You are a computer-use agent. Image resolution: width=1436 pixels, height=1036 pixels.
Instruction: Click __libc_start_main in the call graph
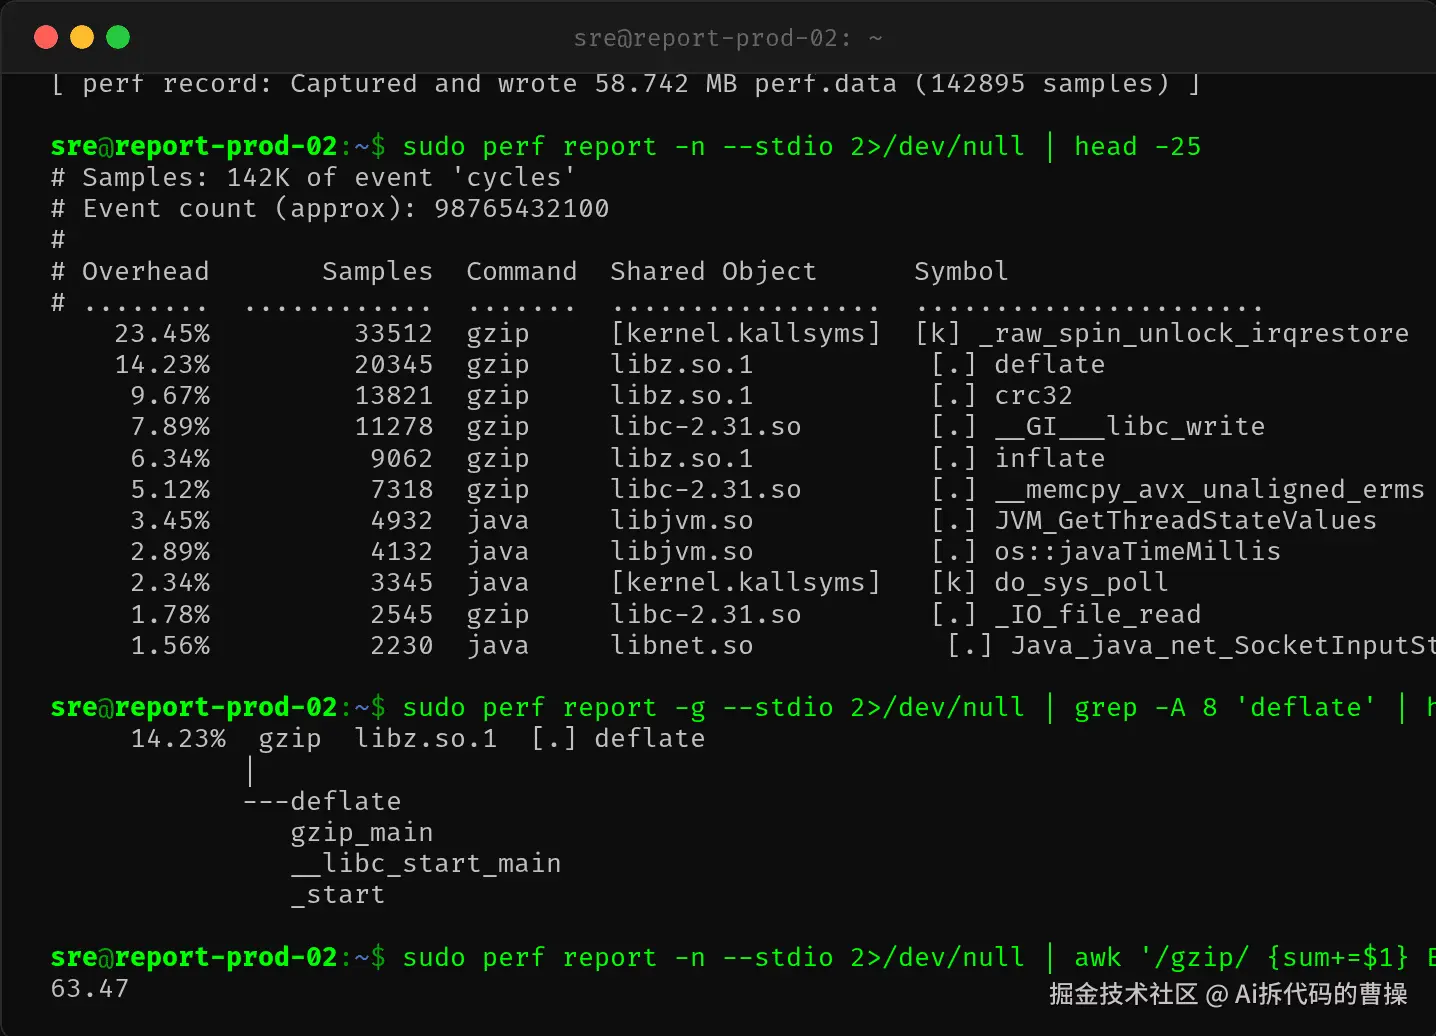[426, 863]
